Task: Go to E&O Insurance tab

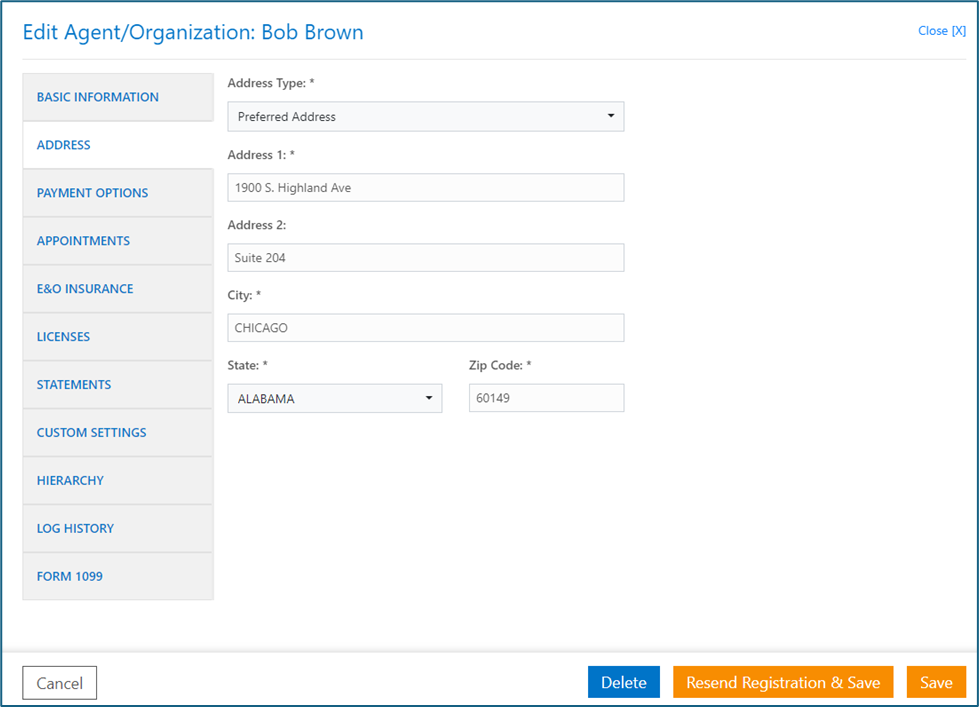Action: pos(118,289)
